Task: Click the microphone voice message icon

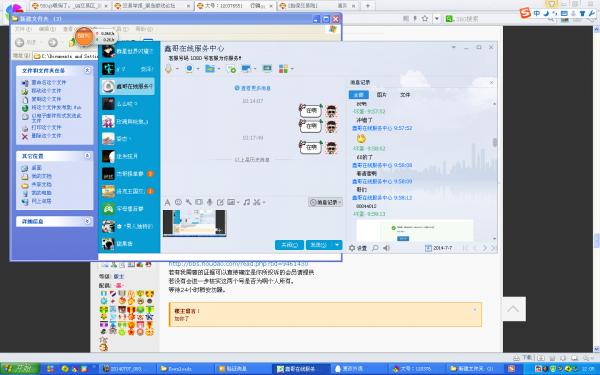Action: pyautogui.click(x=209, y=202)
